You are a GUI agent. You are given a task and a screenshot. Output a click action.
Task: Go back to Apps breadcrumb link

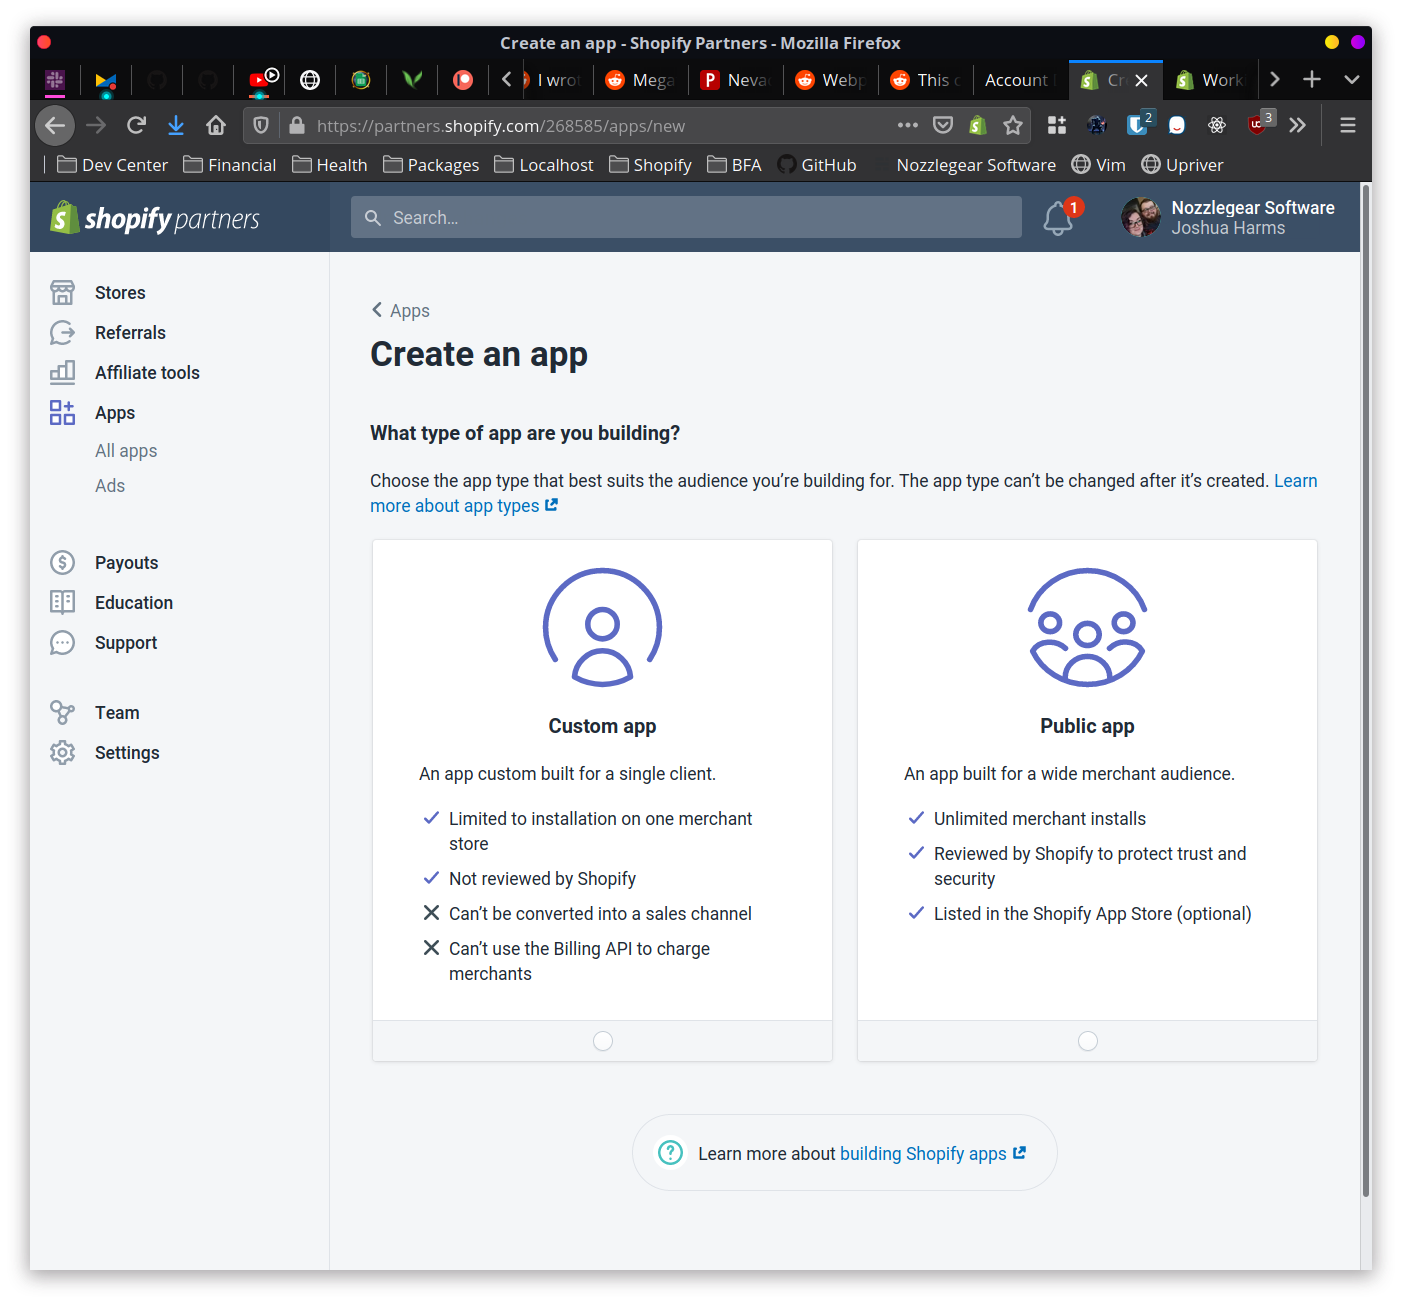click(401, 310)
